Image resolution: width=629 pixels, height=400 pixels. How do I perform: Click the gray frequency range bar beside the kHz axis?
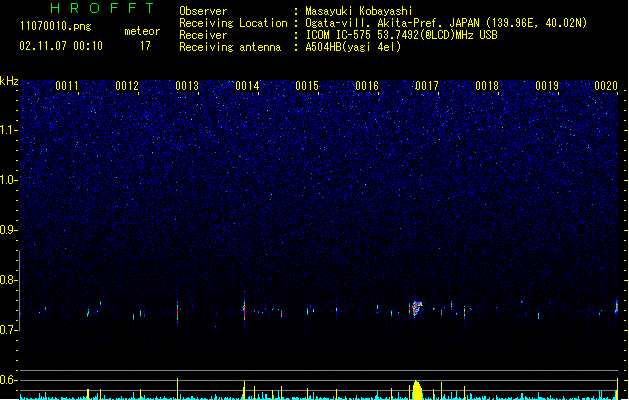[20, 290]
